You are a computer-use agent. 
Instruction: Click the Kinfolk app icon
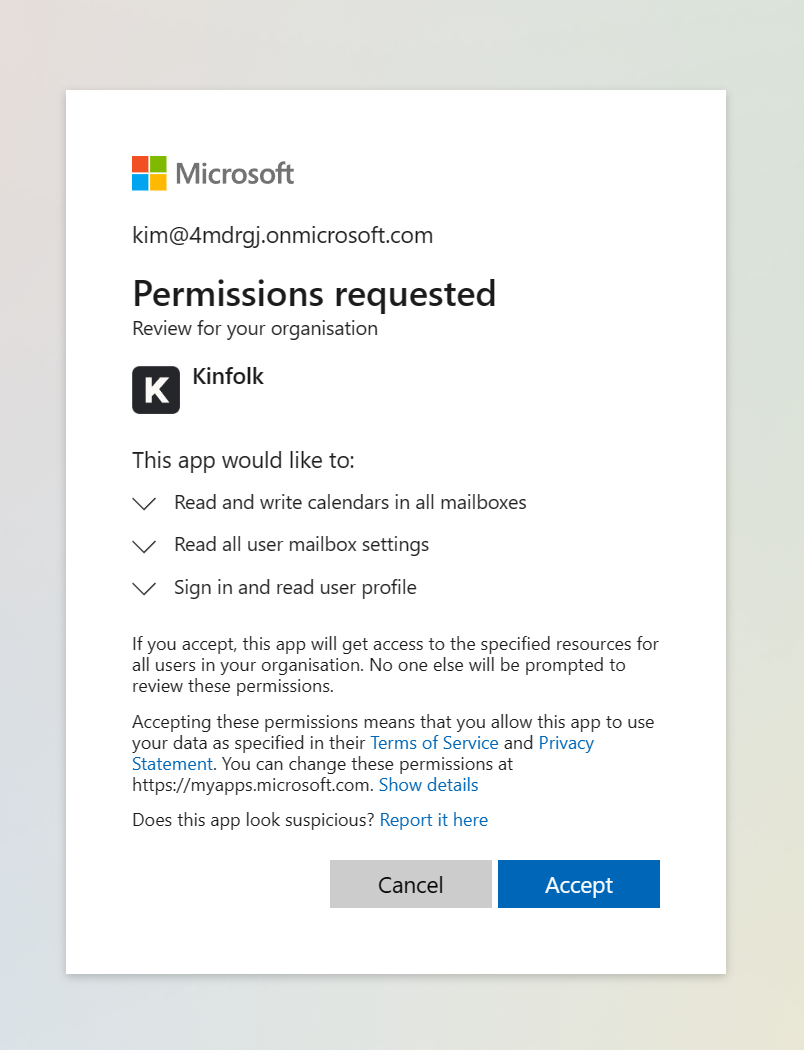(156, 390)
